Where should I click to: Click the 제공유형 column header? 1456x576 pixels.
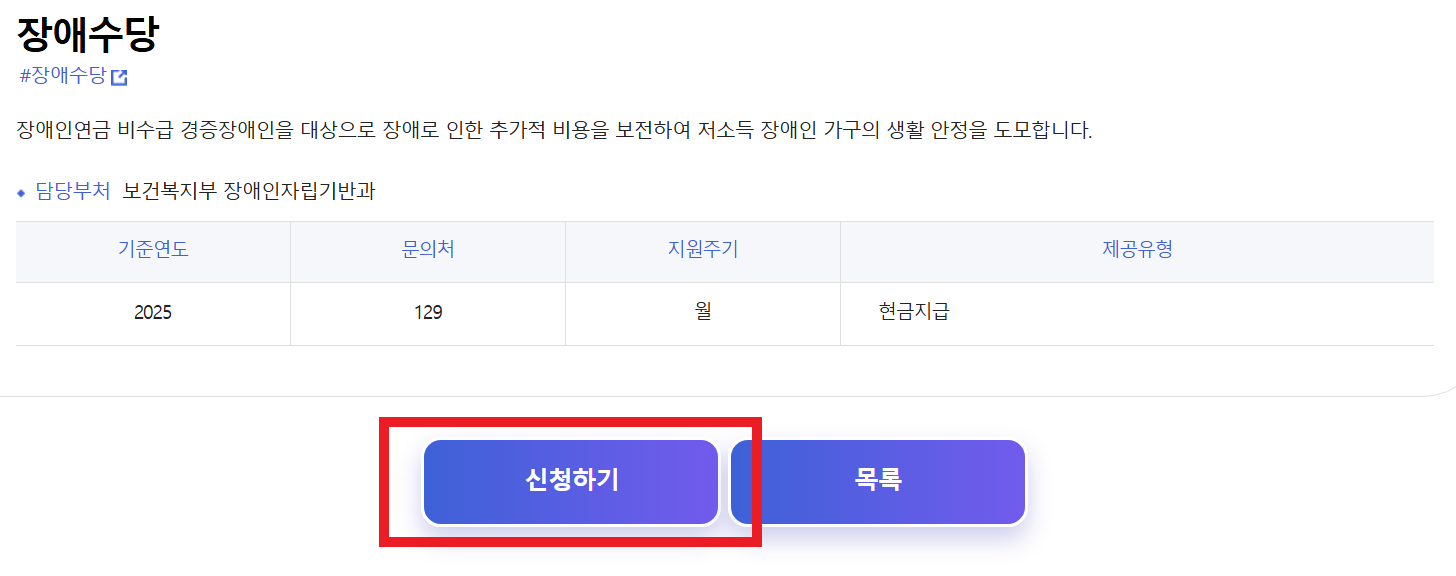[x=1136, y=251]
